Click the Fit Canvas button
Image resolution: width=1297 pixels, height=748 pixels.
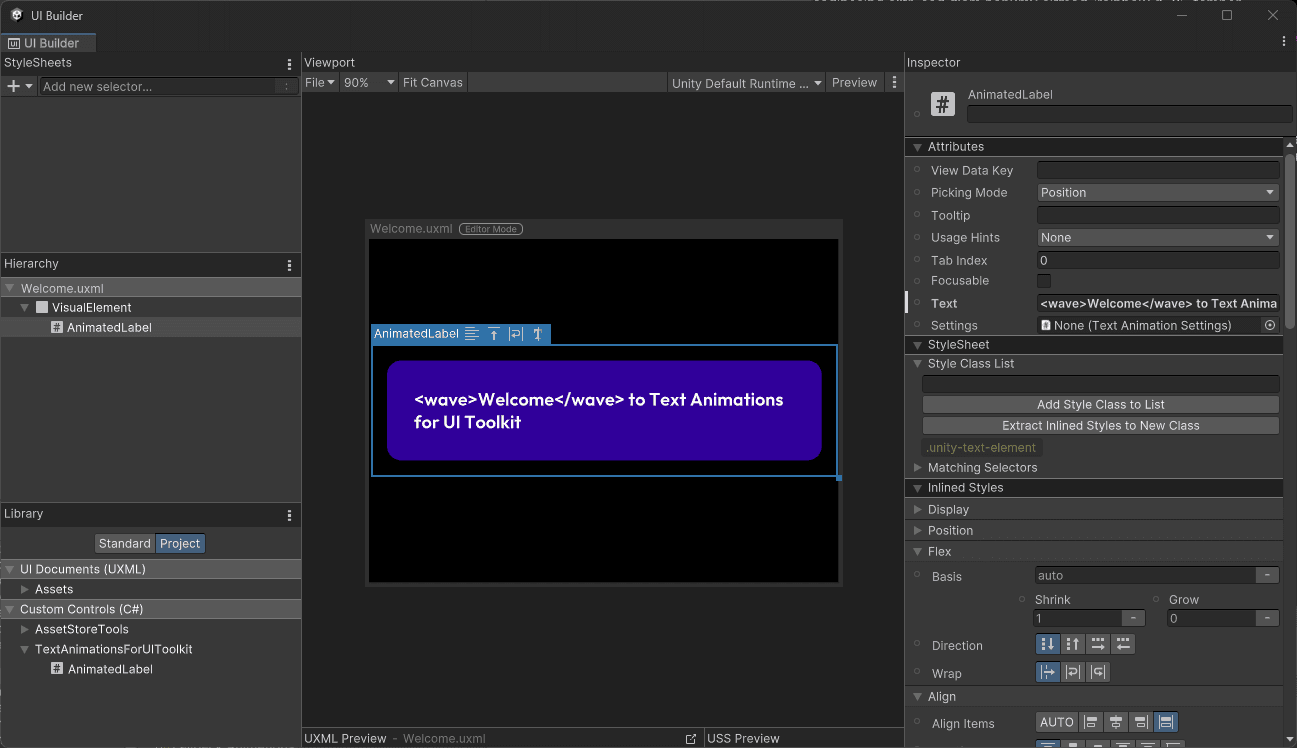(432, 82)
